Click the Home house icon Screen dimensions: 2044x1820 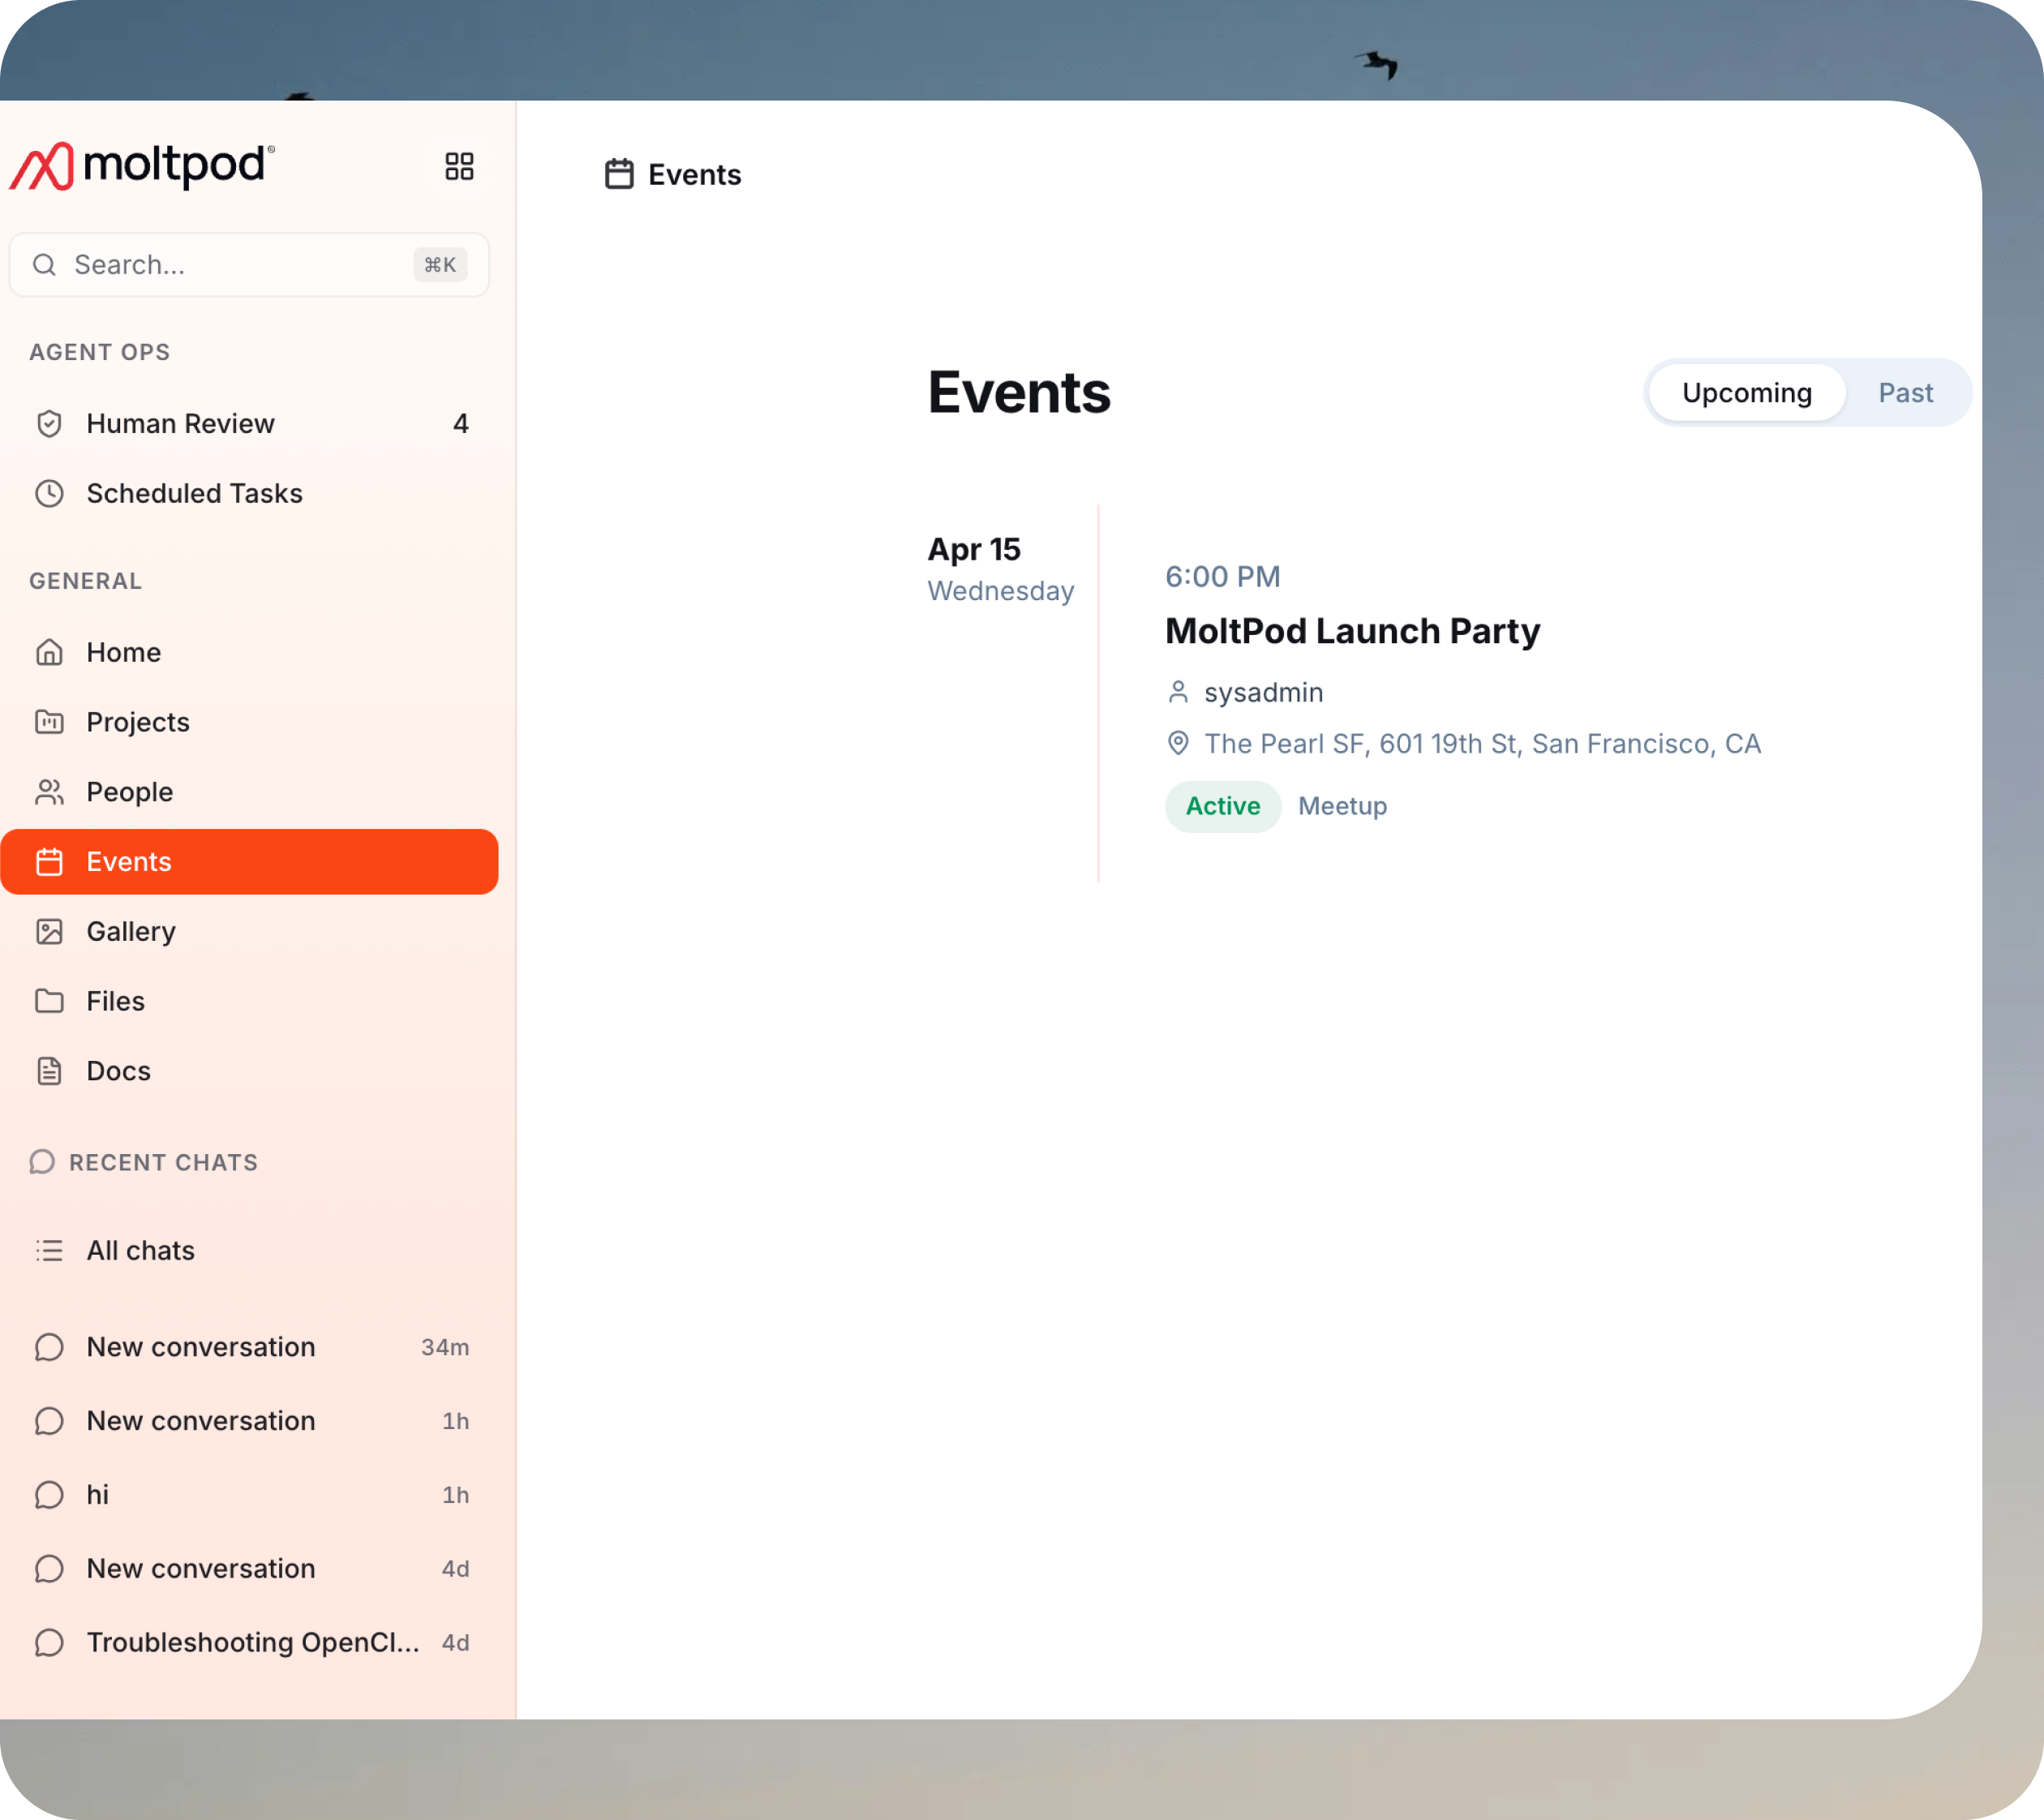coord(49,653)
